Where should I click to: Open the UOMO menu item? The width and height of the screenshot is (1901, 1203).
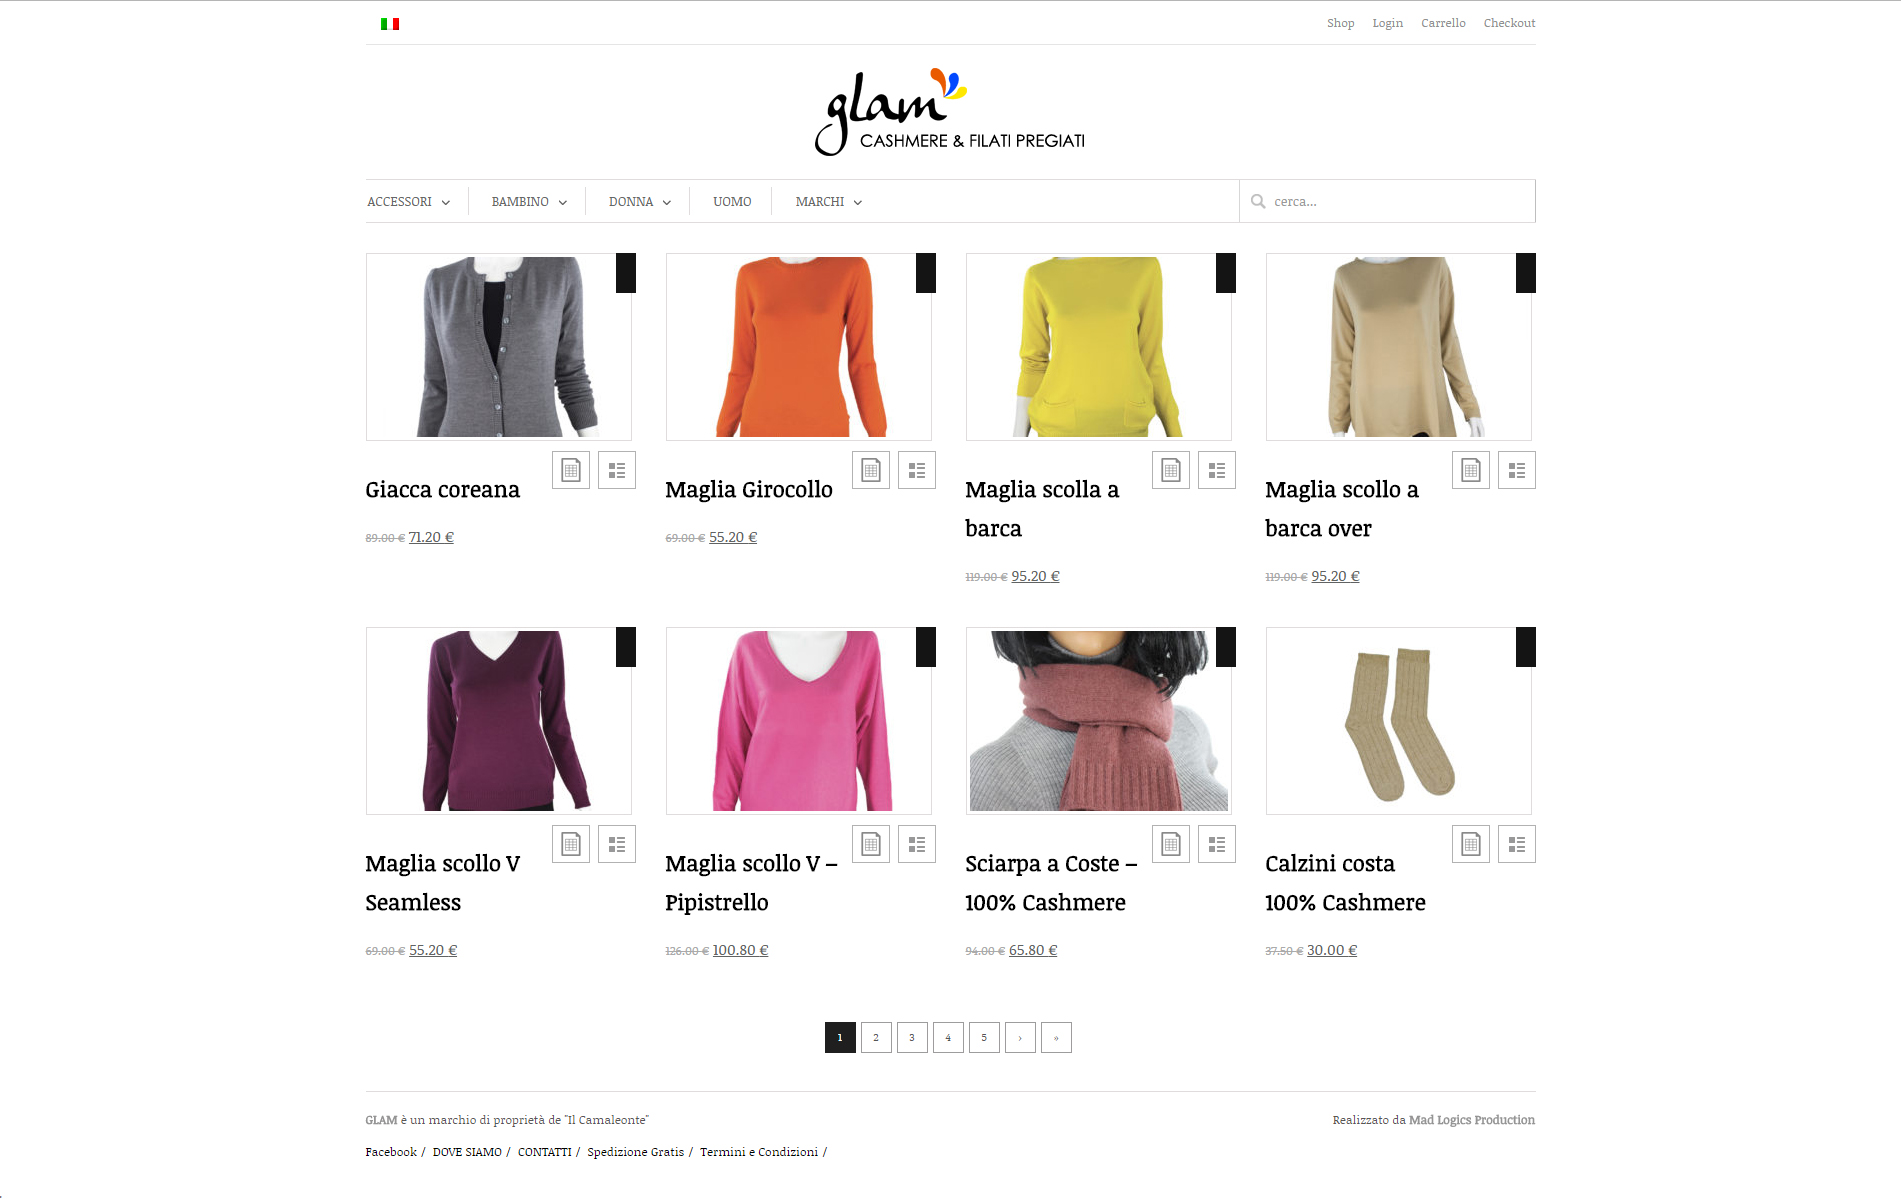click(x=732, y=202)
